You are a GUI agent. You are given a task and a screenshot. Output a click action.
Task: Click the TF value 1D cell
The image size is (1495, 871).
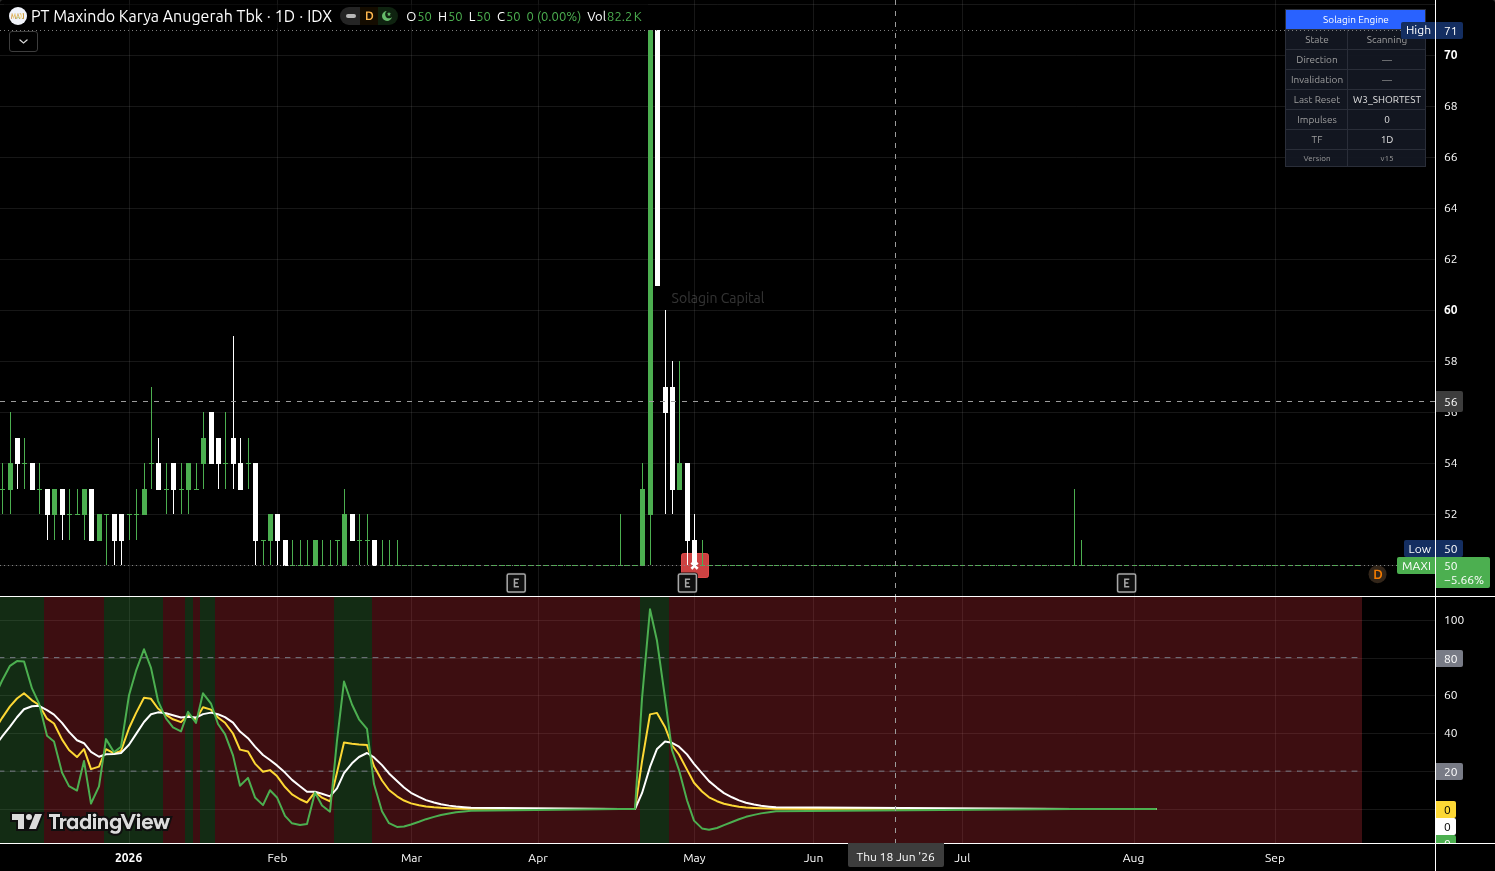pyautogui.click(x=1386, y=140)
